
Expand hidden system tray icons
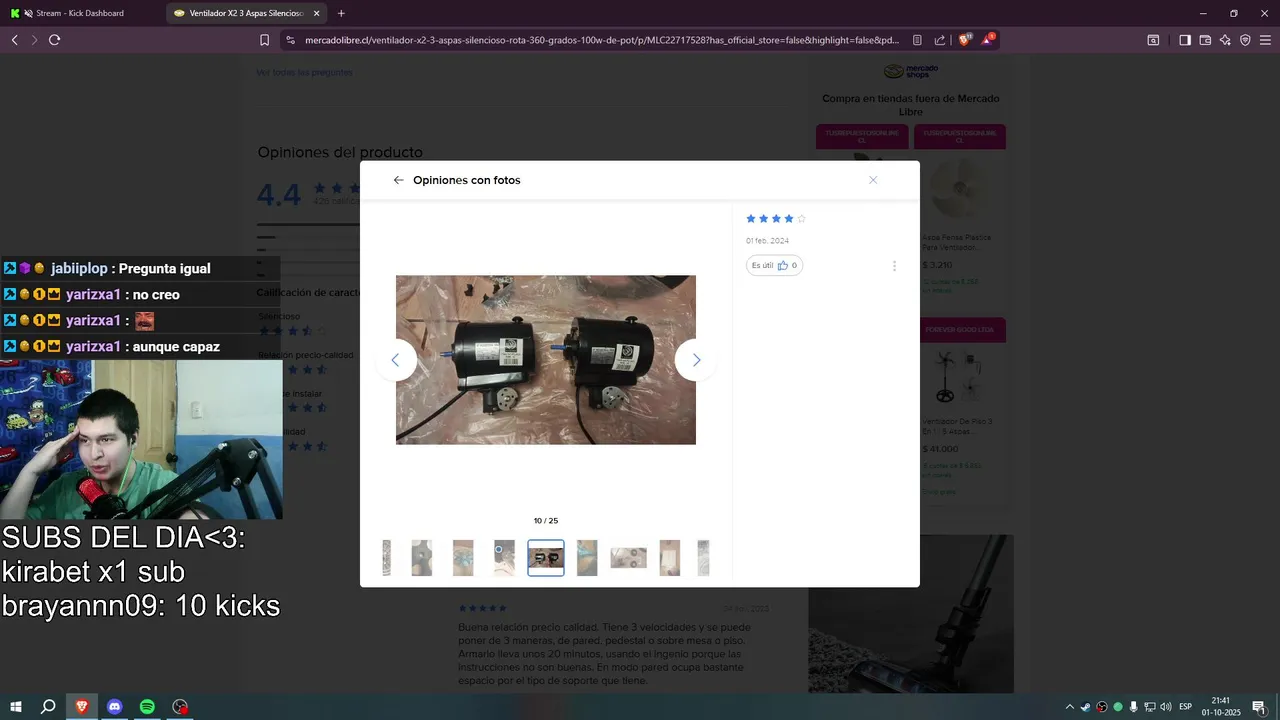tap(1070, 707)
